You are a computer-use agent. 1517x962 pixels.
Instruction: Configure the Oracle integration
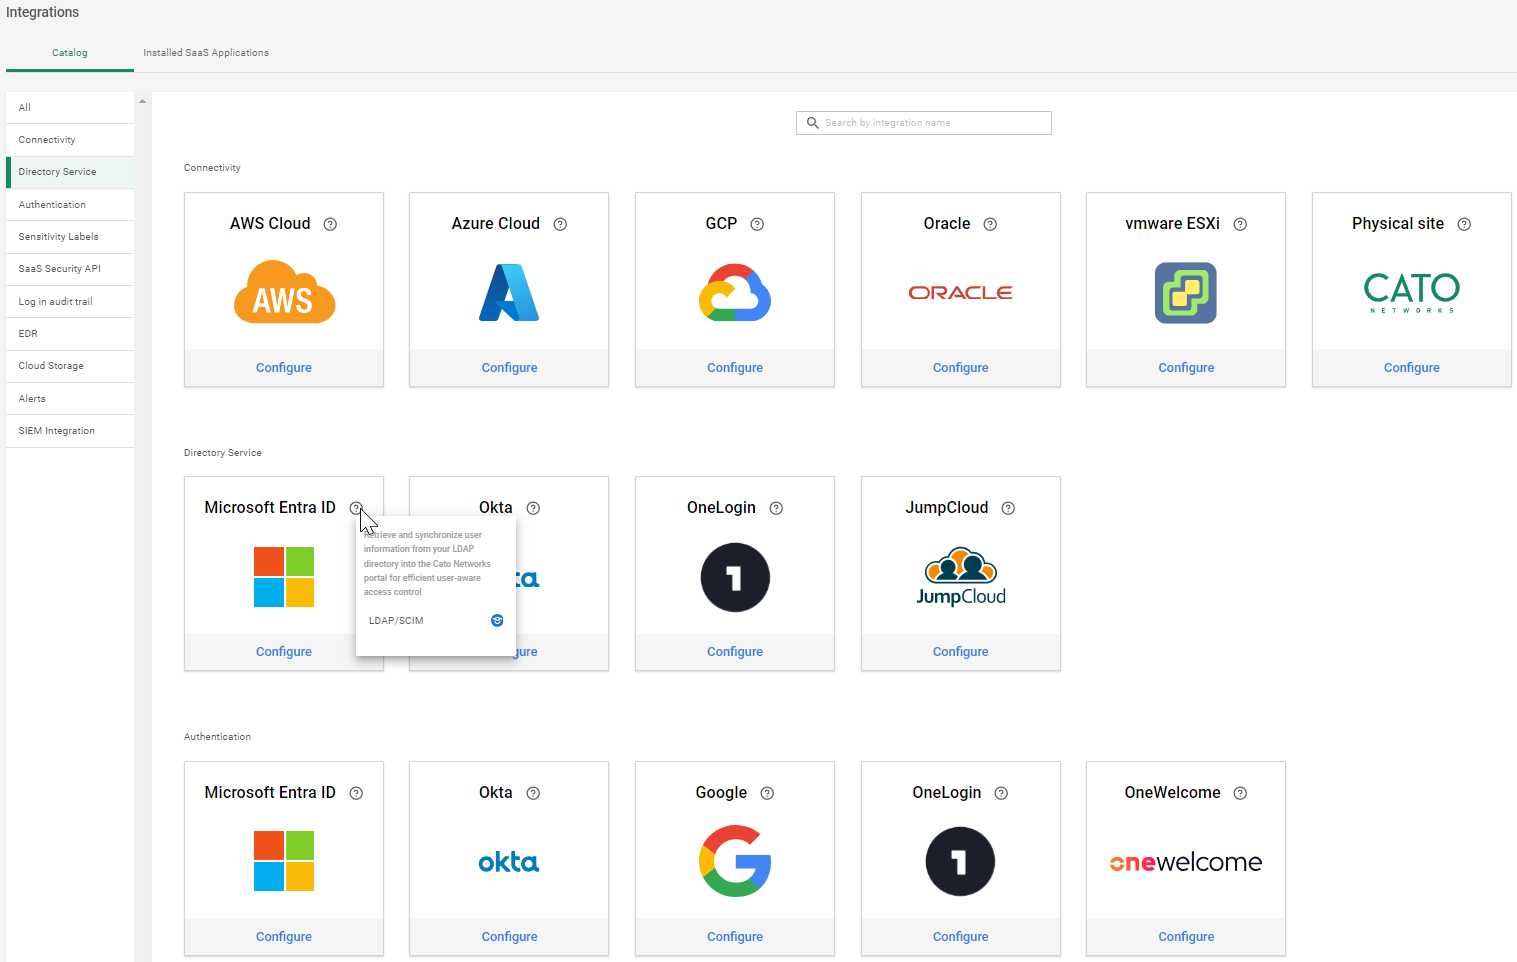[x=960, y=368]
